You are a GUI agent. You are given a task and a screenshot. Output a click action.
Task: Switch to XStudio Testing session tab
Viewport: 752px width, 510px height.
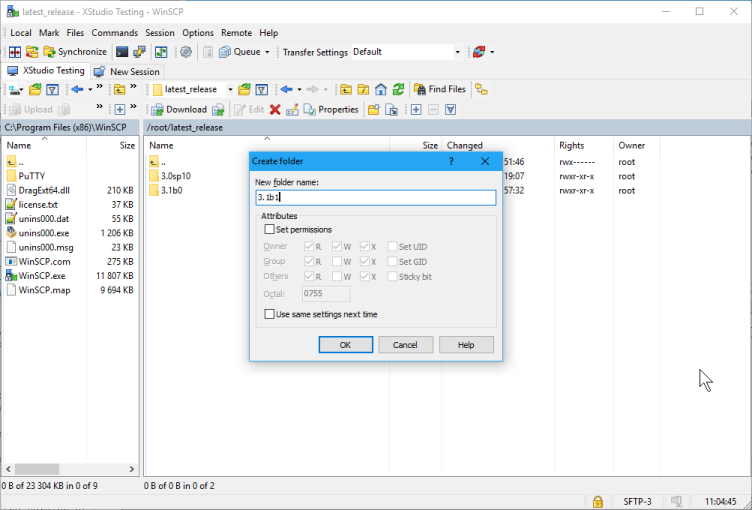pos(46,71)
